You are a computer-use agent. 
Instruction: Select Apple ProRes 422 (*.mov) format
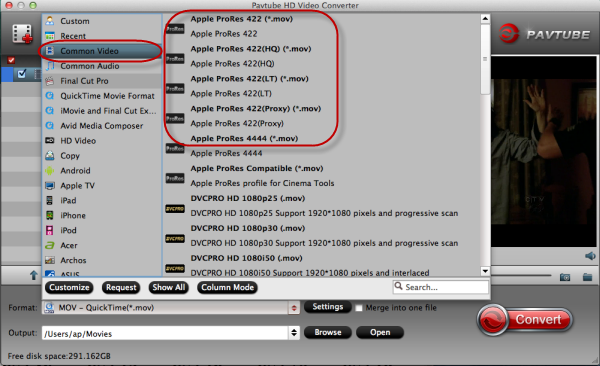click(x=241, y=19)
